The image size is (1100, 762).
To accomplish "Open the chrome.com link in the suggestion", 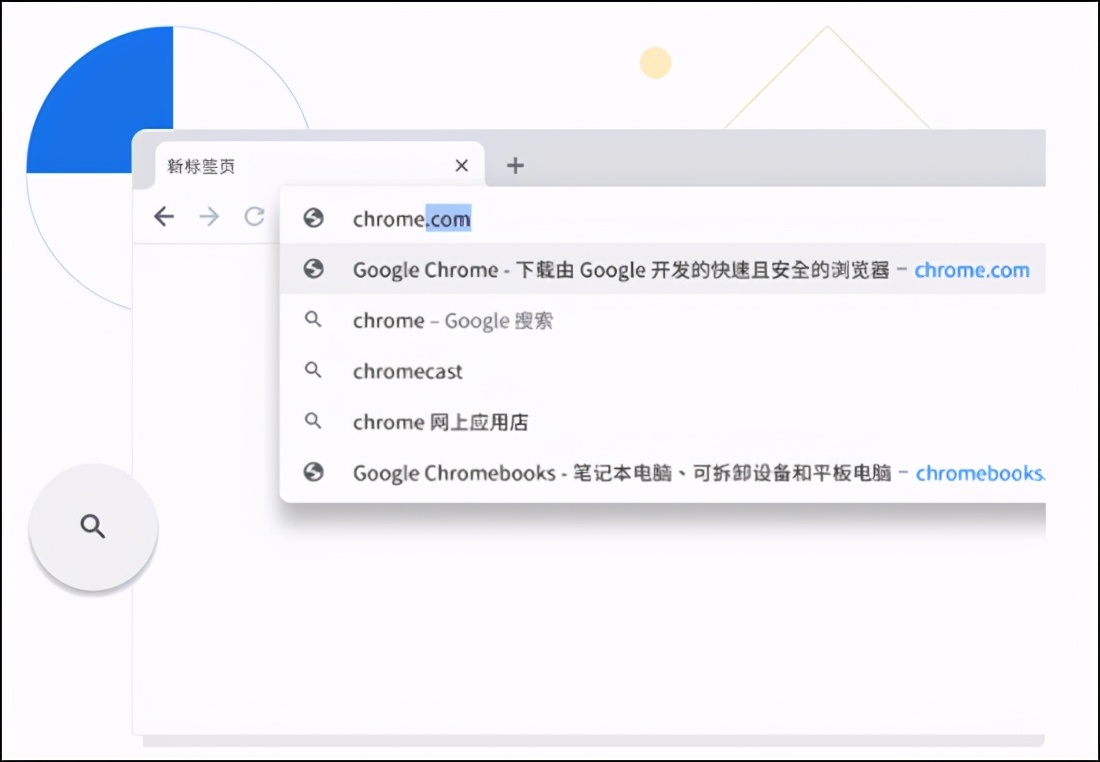I will 971,269.
